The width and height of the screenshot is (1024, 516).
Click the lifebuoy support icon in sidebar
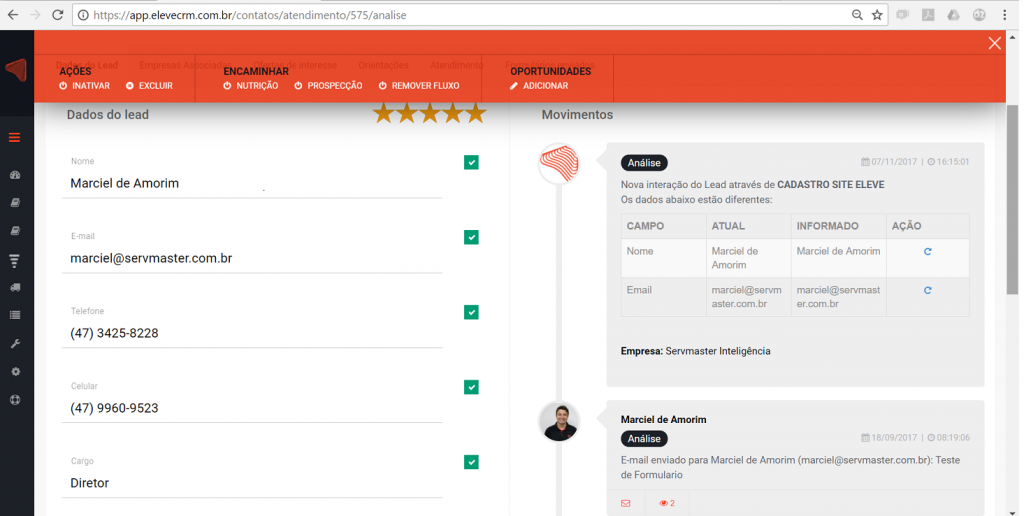15,400
